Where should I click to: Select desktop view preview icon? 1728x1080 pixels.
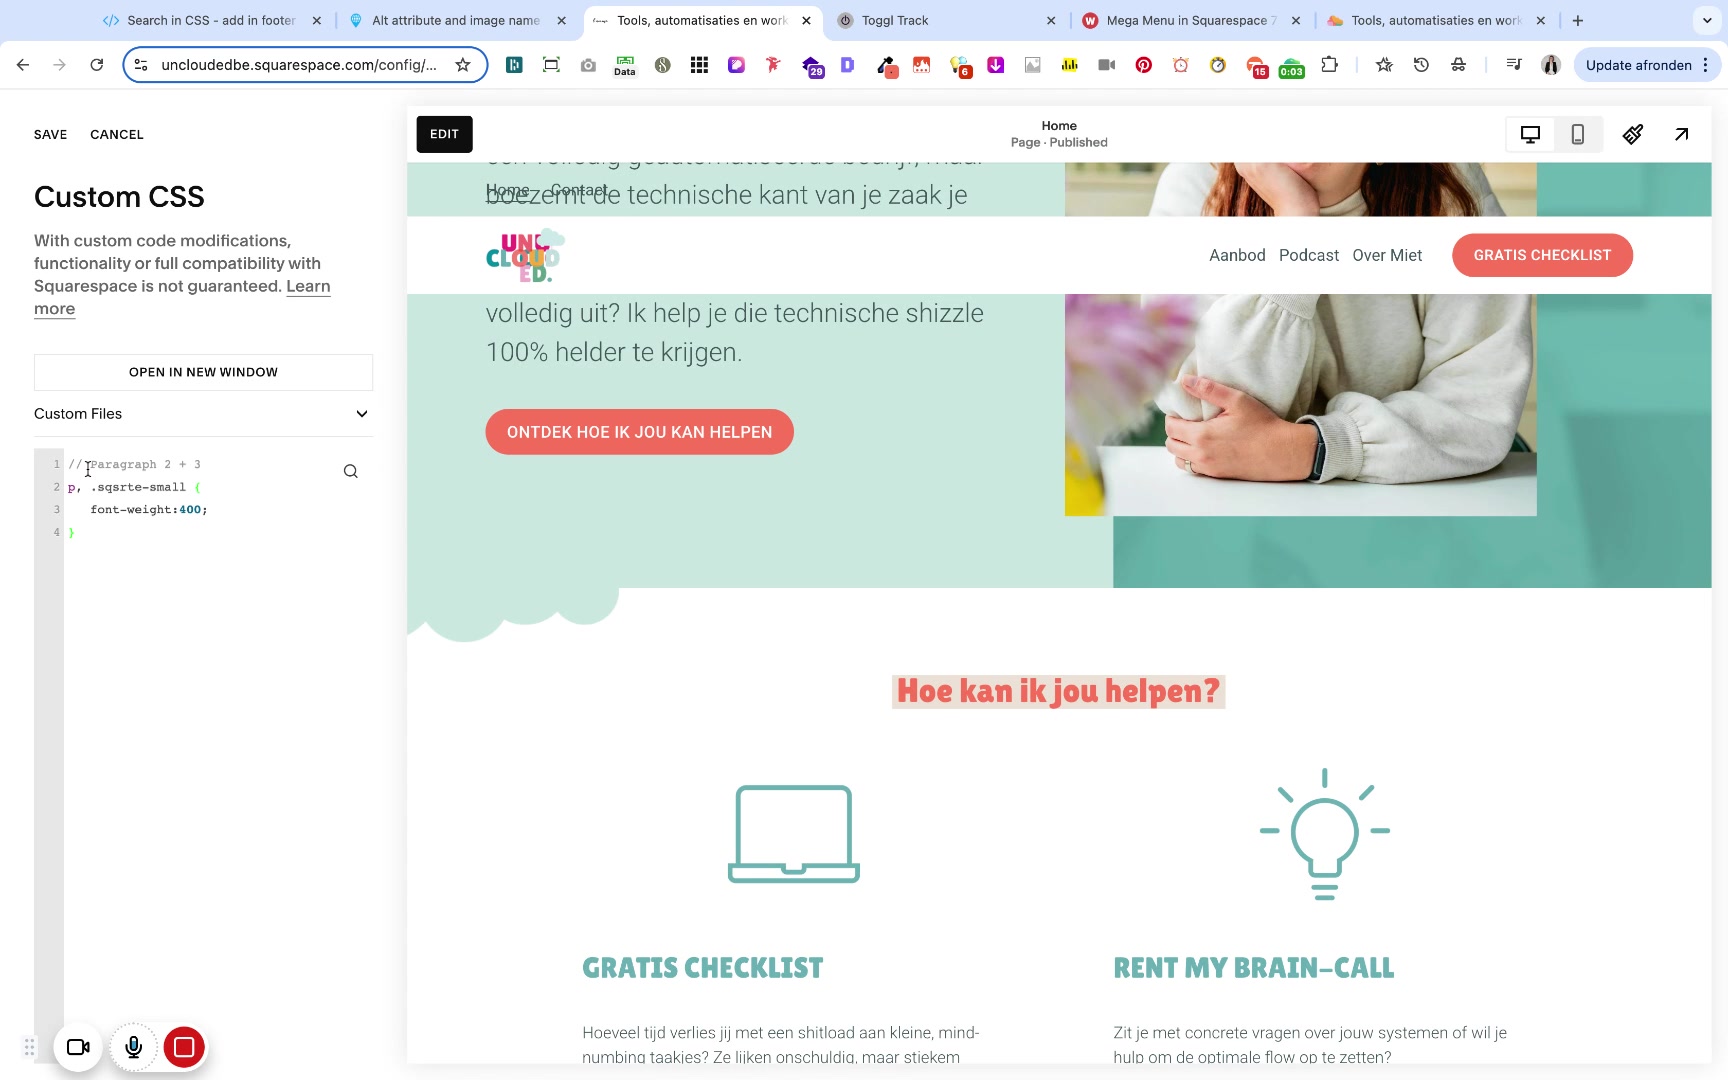coord(1530,134)
